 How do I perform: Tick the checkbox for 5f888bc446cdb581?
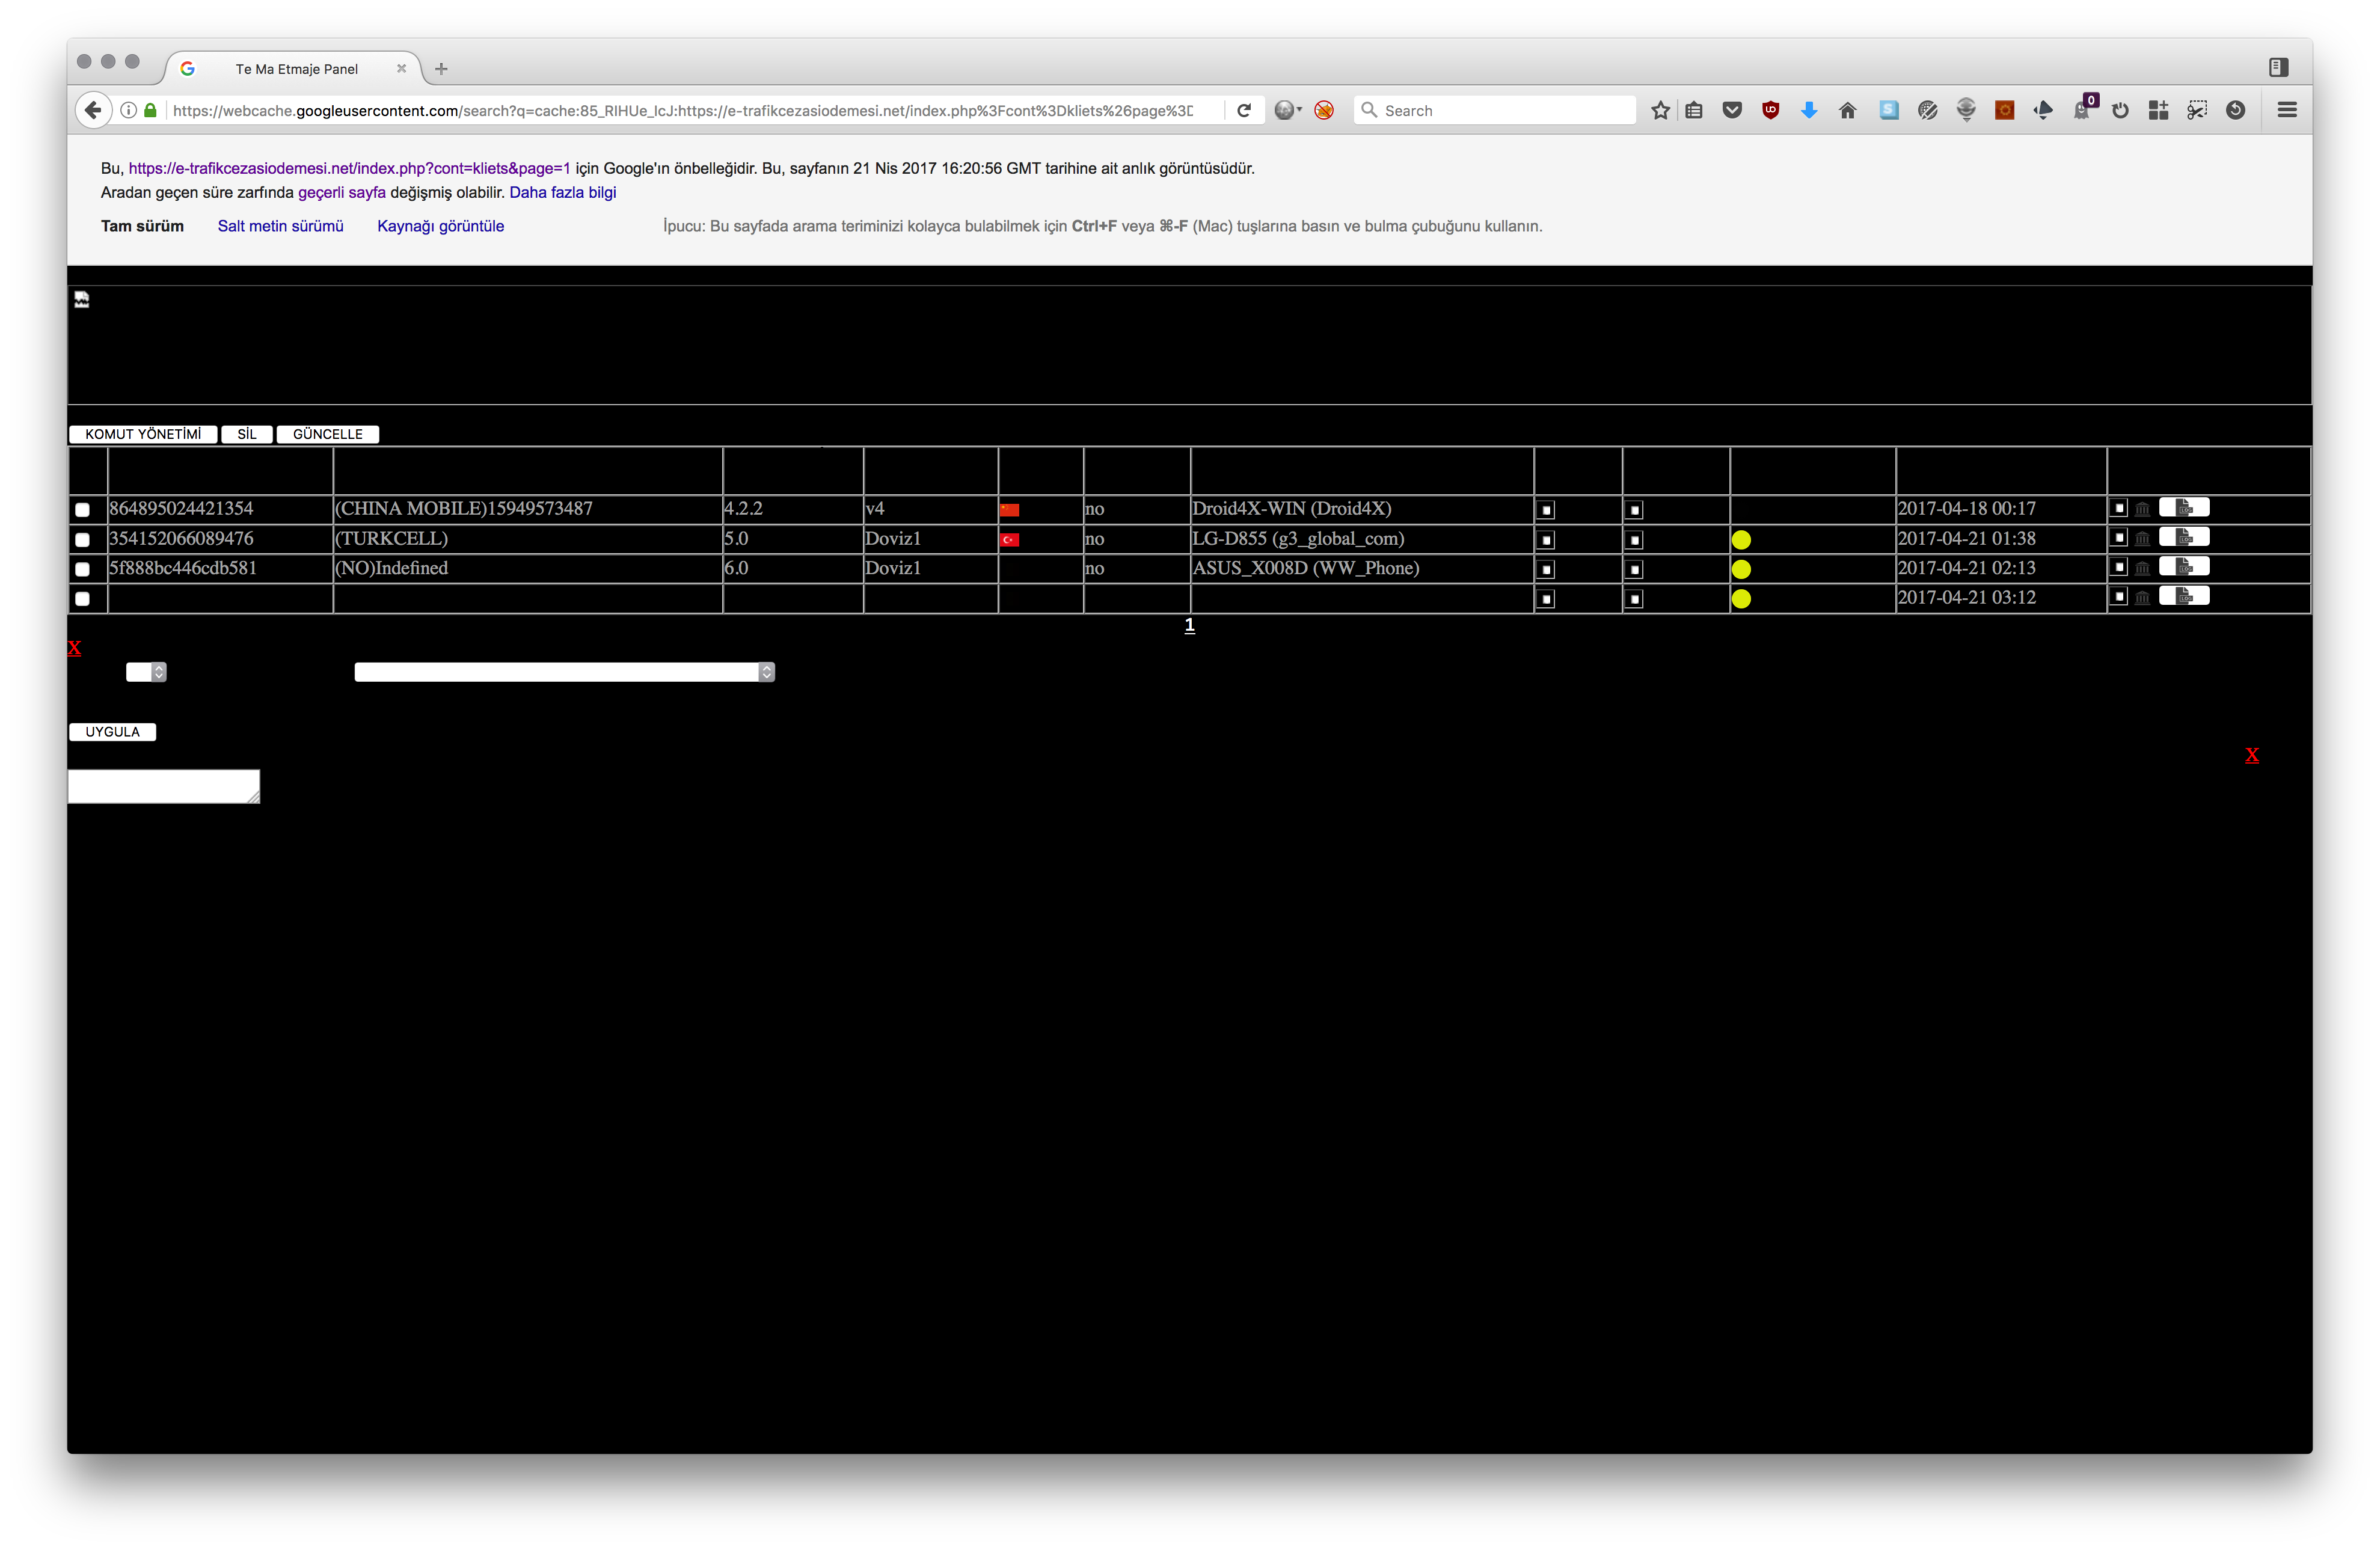82,569
